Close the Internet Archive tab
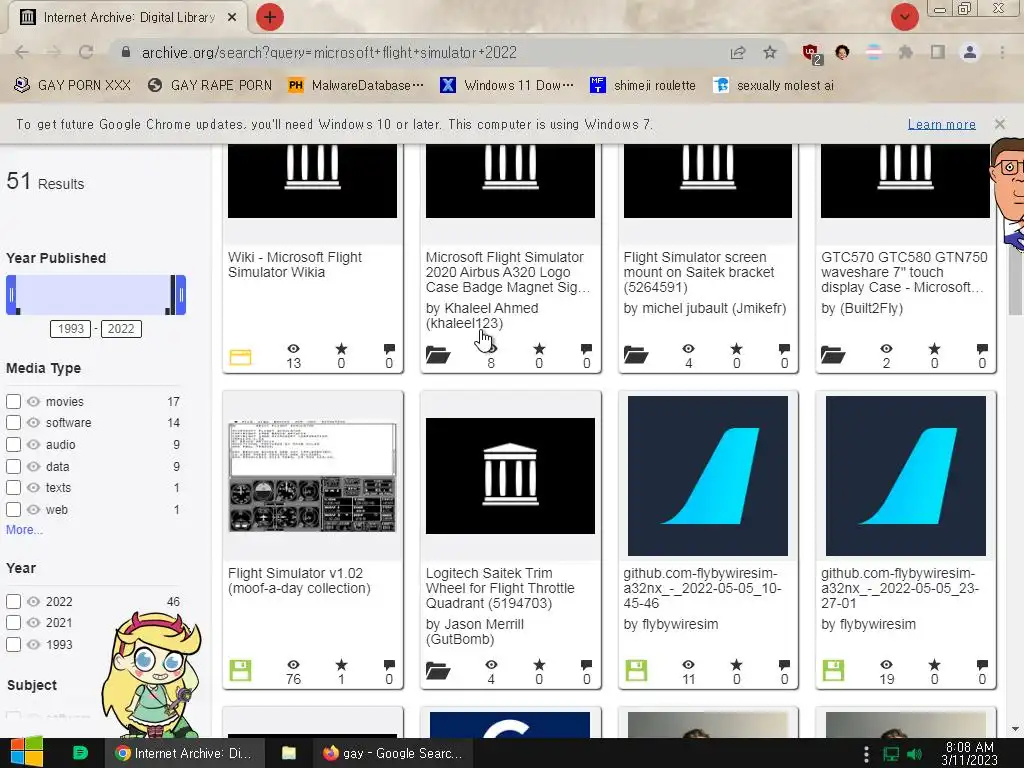The image size is (1024, 768). tap(232, 18)
